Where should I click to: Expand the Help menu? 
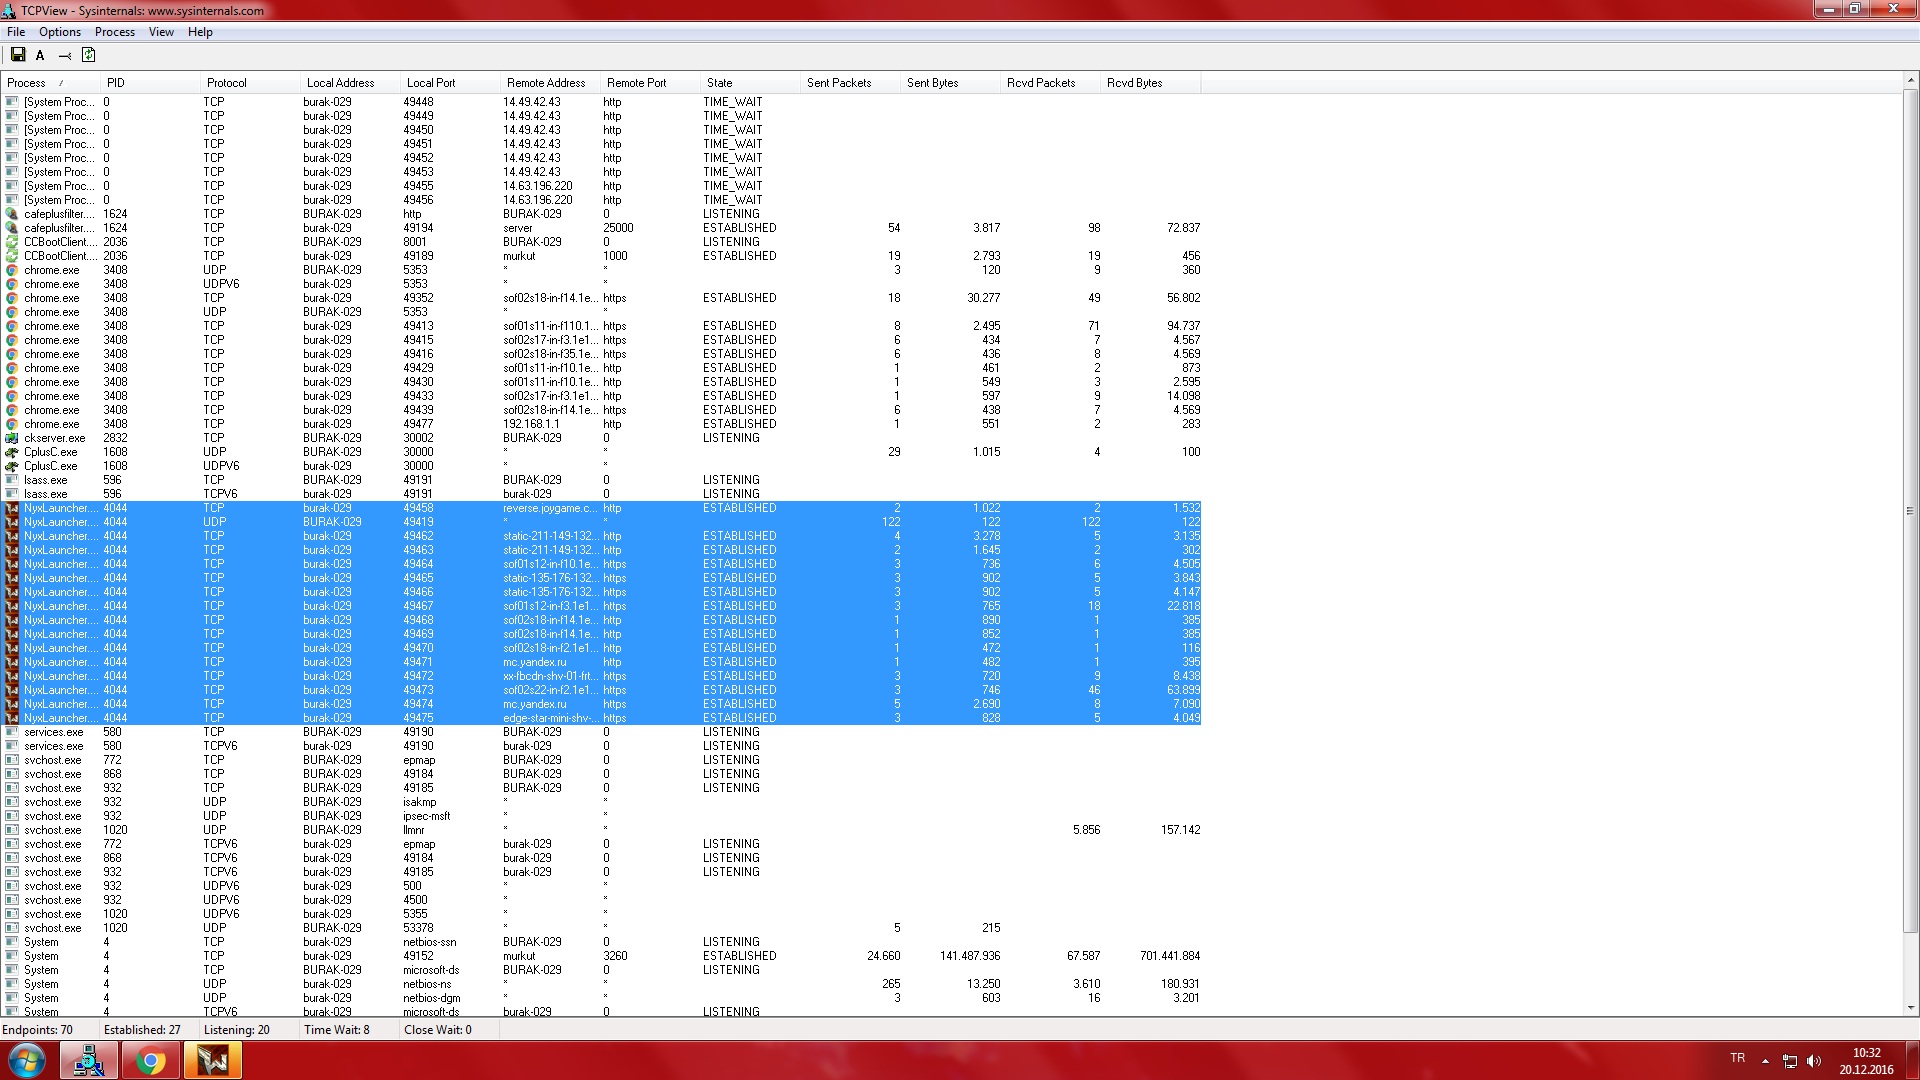200,32
